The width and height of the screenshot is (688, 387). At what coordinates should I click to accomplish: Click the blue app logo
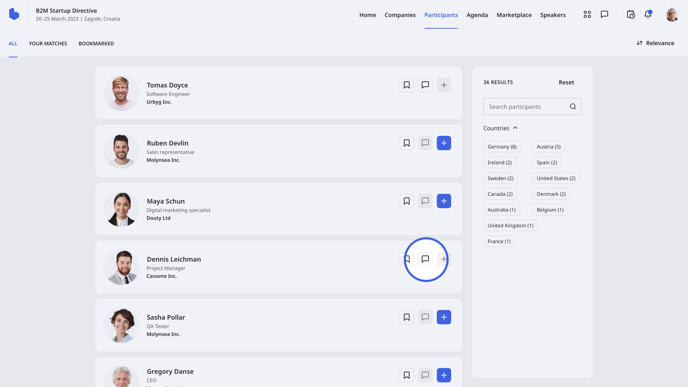pos(14,14)
